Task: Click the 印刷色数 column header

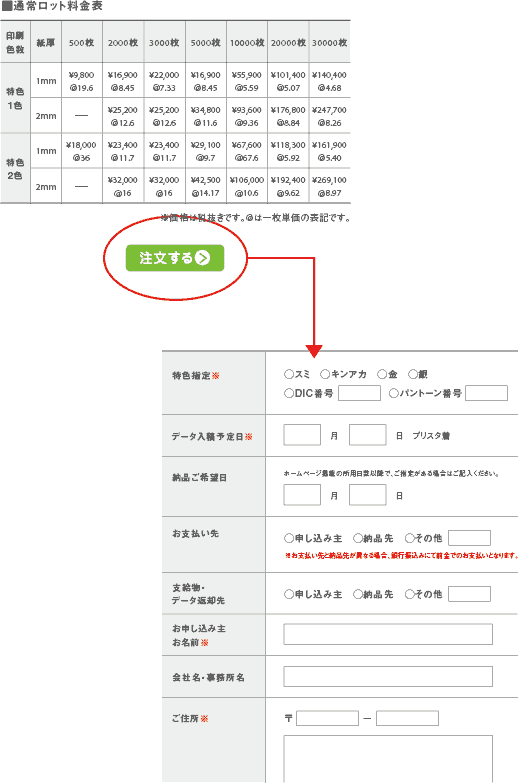Action: pos(15,42)
